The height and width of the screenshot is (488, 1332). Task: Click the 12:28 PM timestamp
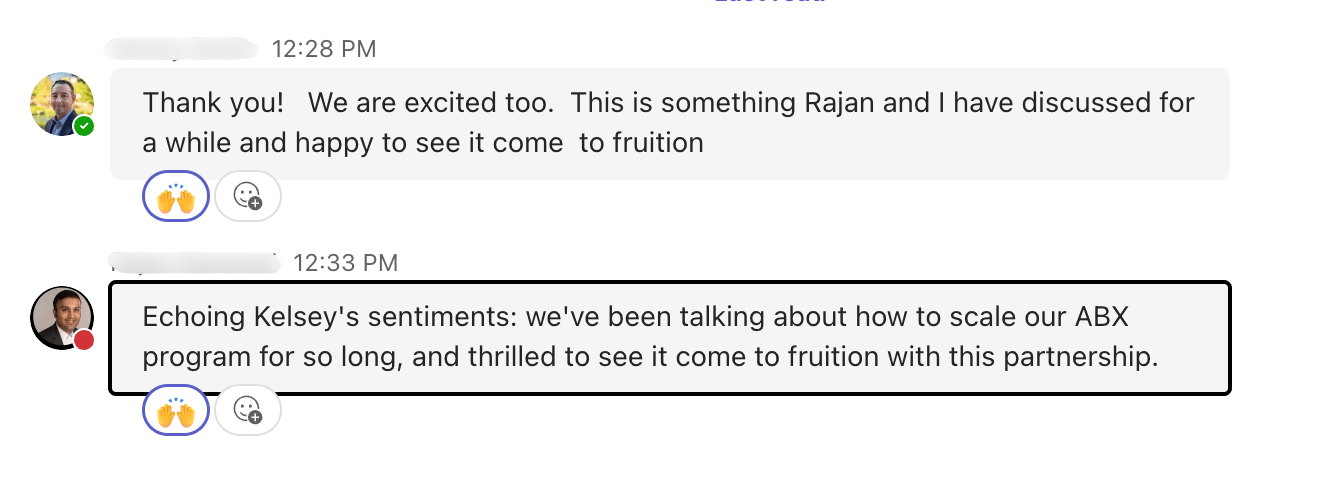coord(324,49)
